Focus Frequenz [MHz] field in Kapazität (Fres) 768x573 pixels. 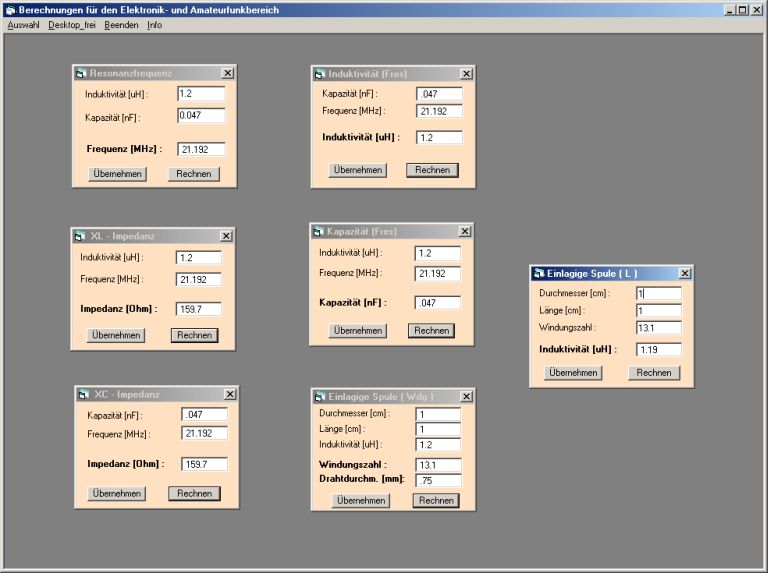pyautogui.click(x=437, y=274)
